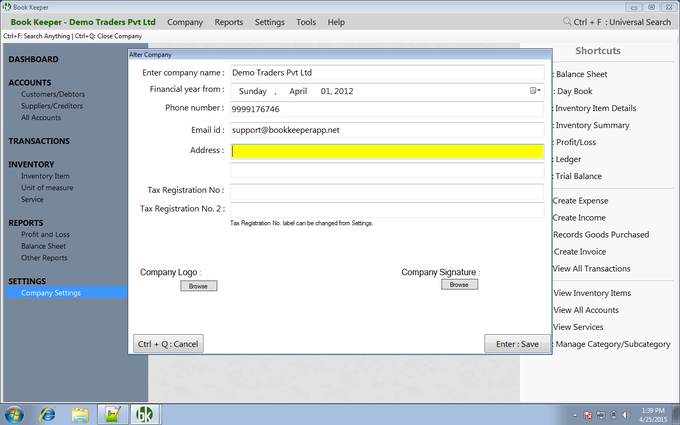Browse for a Company Logo
680x425 pixels.
pyautogui.click(x=199, y=286)
